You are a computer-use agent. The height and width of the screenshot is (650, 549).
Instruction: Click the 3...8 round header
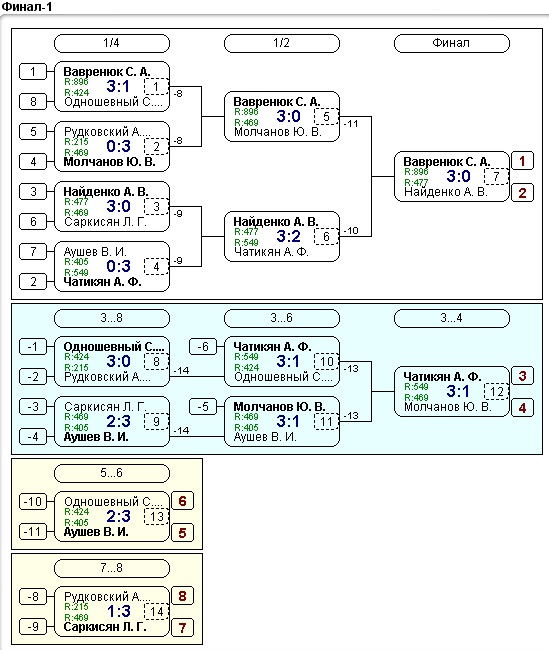coord(112,318)
